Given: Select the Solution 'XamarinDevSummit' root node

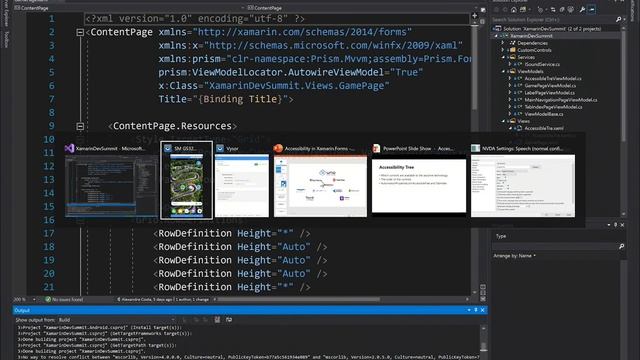Looking at the screenshot, I should pos(551,29).
